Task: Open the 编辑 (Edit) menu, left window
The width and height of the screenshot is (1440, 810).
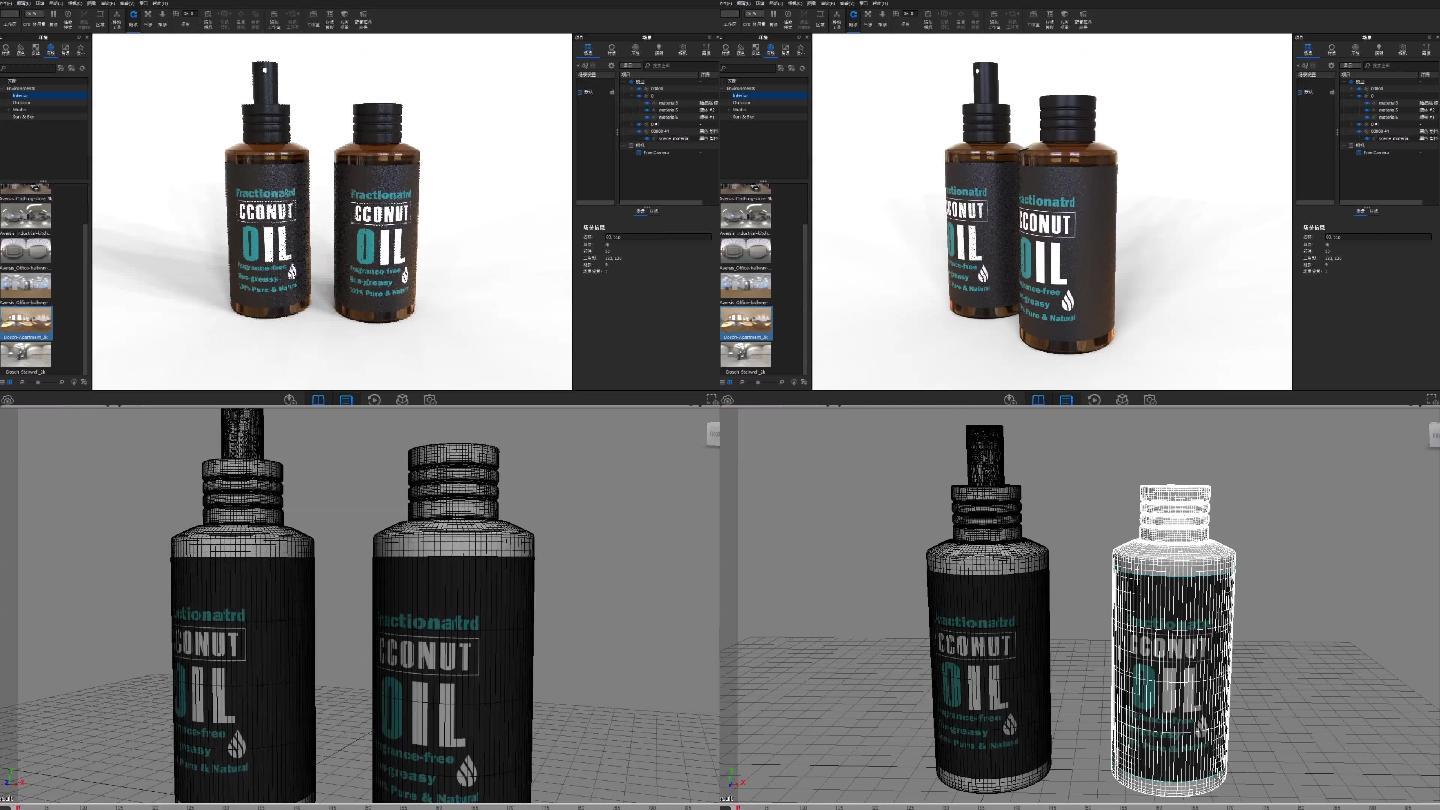Action: (x=22, y=3)
